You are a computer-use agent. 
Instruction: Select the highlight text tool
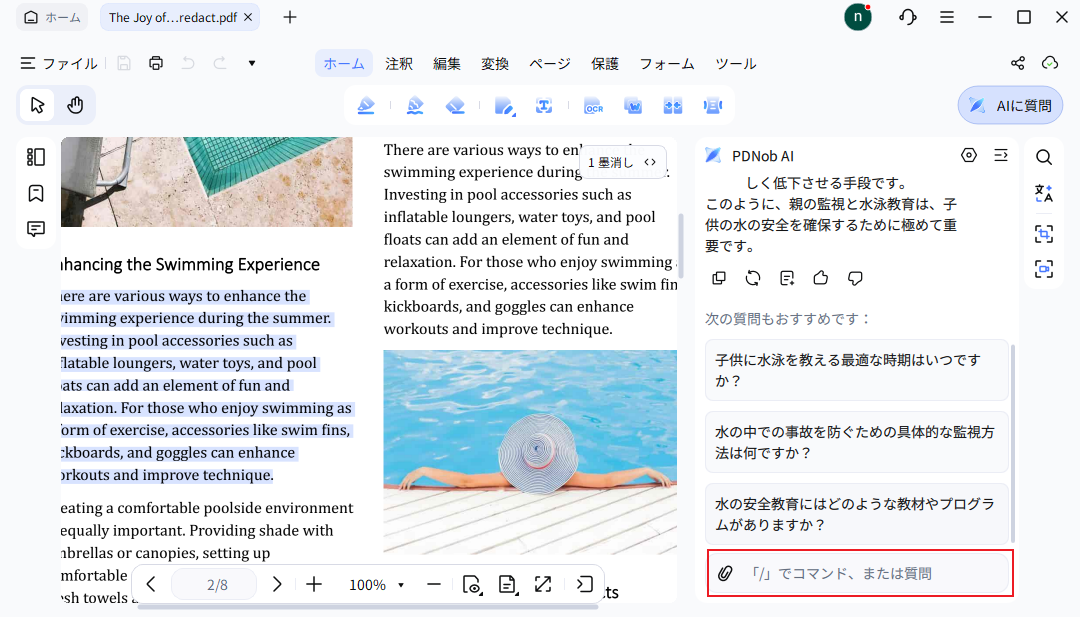[x=365, y=105]
